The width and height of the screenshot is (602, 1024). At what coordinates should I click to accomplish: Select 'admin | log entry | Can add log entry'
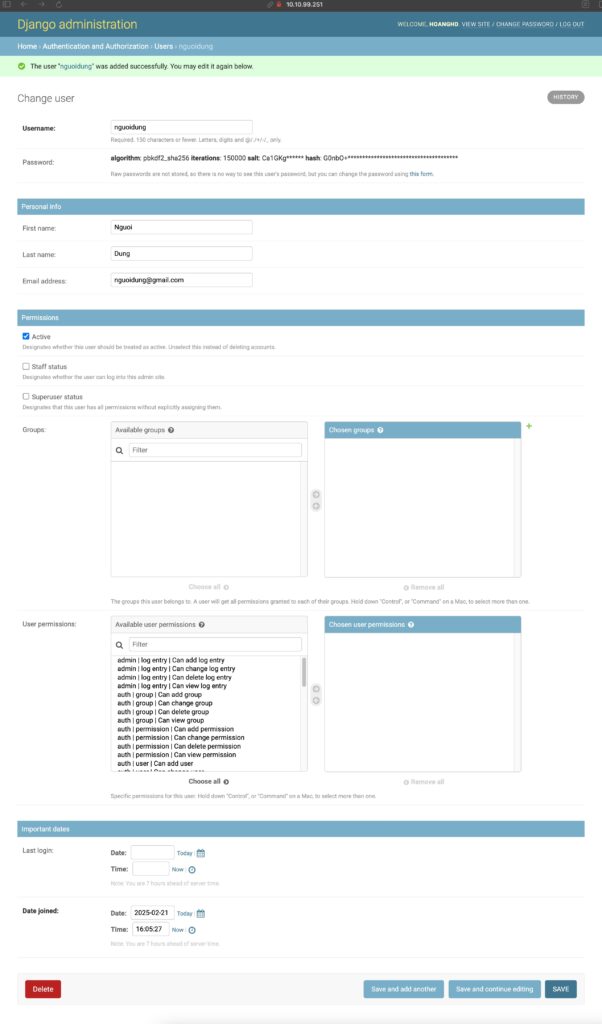click(x=171, y=660)
